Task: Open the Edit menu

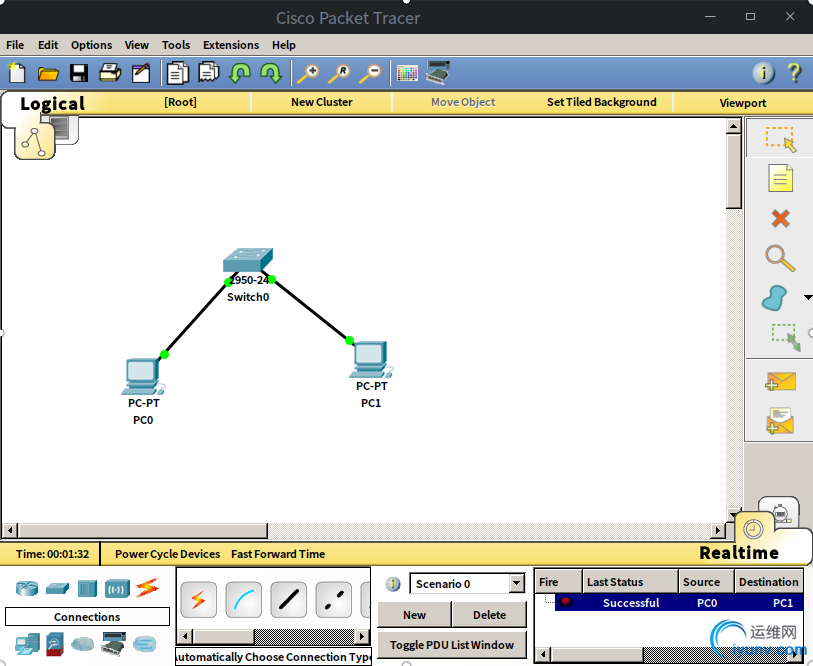Action: coord(48,45)
